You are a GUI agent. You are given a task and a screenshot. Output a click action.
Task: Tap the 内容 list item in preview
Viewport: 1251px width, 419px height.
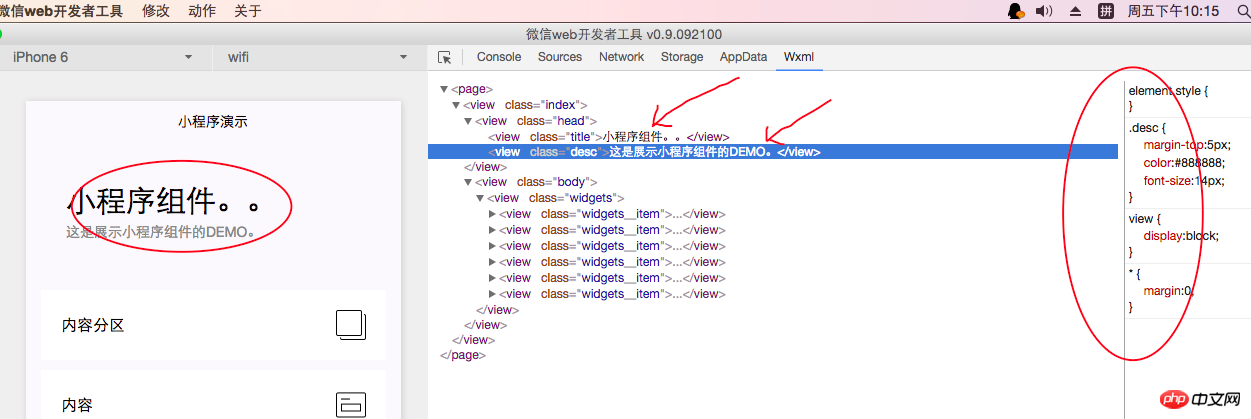pos(213,395)
